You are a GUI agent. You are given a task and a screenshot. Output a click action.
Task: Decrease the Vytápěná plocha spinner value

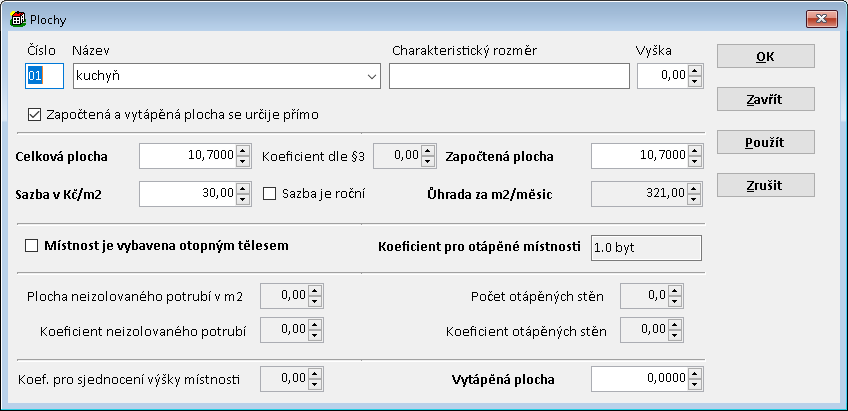[x=696, y=385]
